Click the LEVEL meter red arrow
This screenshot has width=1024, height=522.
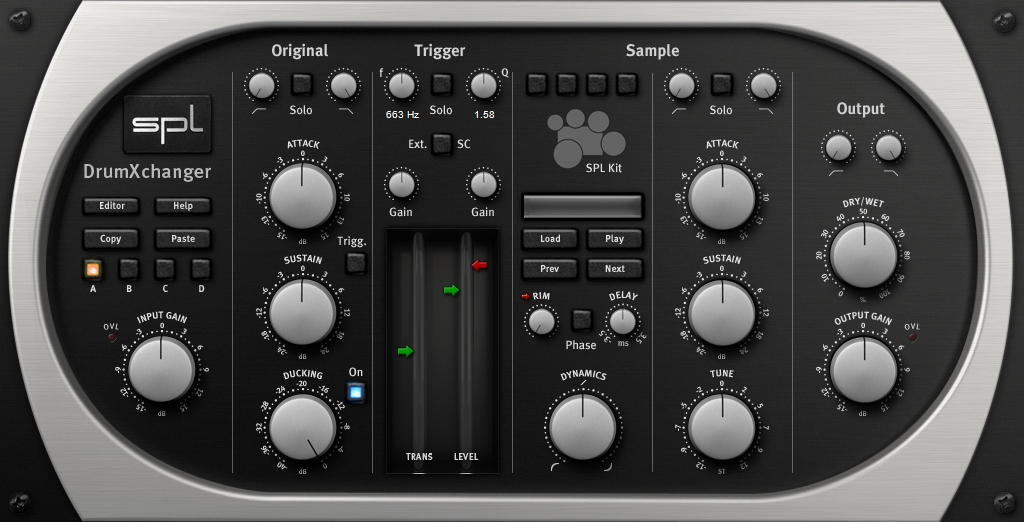point(479,265)
